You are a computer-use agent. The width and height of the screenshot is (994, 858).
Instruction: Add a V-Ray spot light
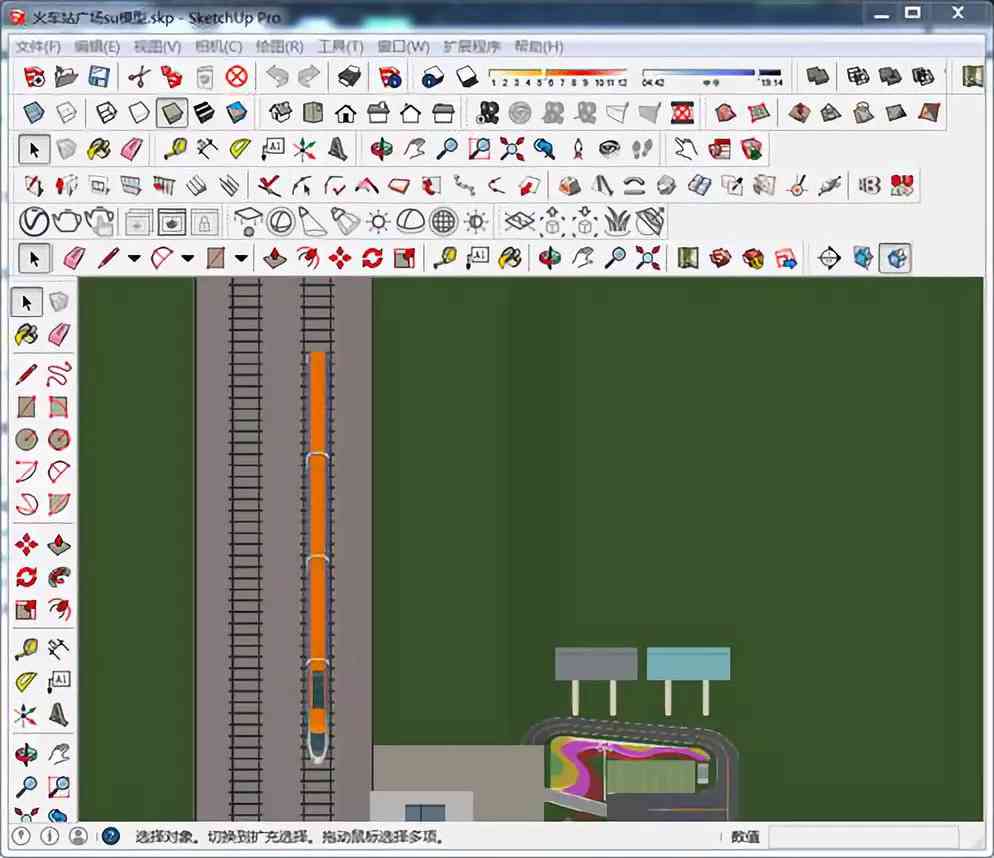pyautogui.click(x=345, y=222)
